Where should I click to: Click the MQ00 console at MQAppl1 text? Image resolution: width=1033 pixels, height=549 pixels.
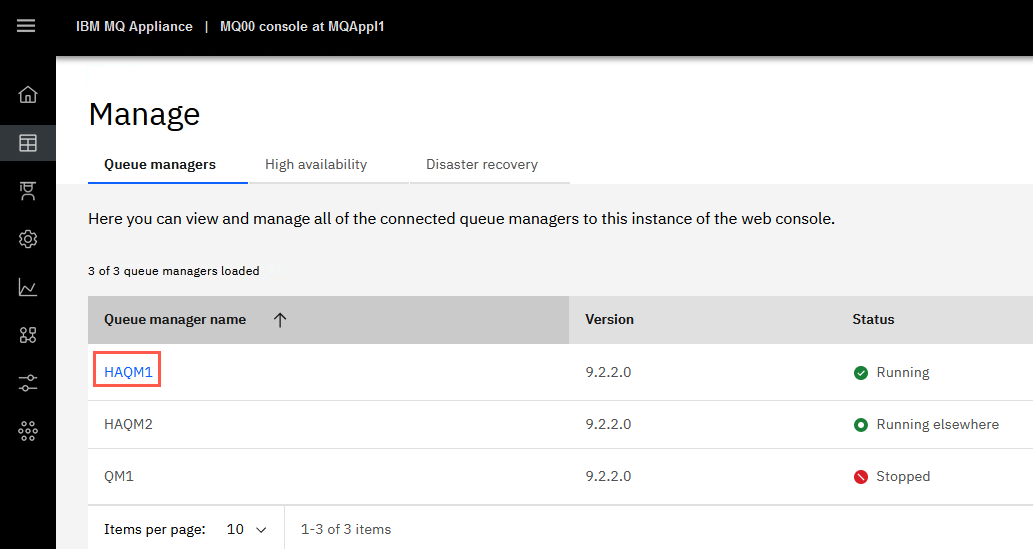click(x=302, y=26)
